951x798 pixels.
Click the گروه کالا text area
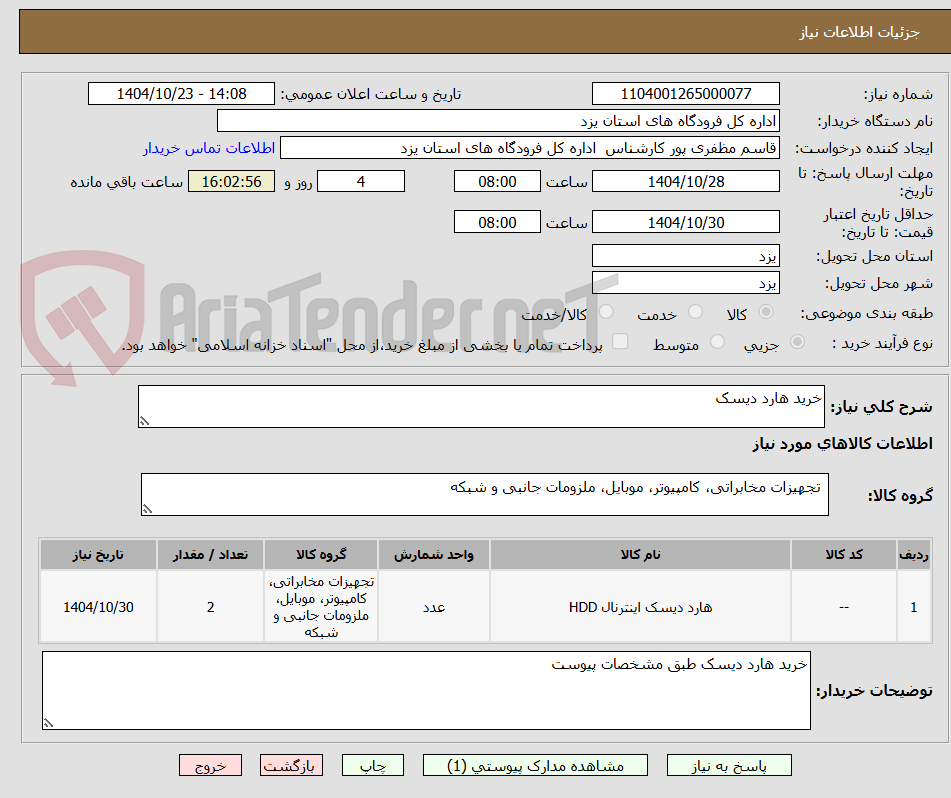pyautogui.click(x=485, y=494)
